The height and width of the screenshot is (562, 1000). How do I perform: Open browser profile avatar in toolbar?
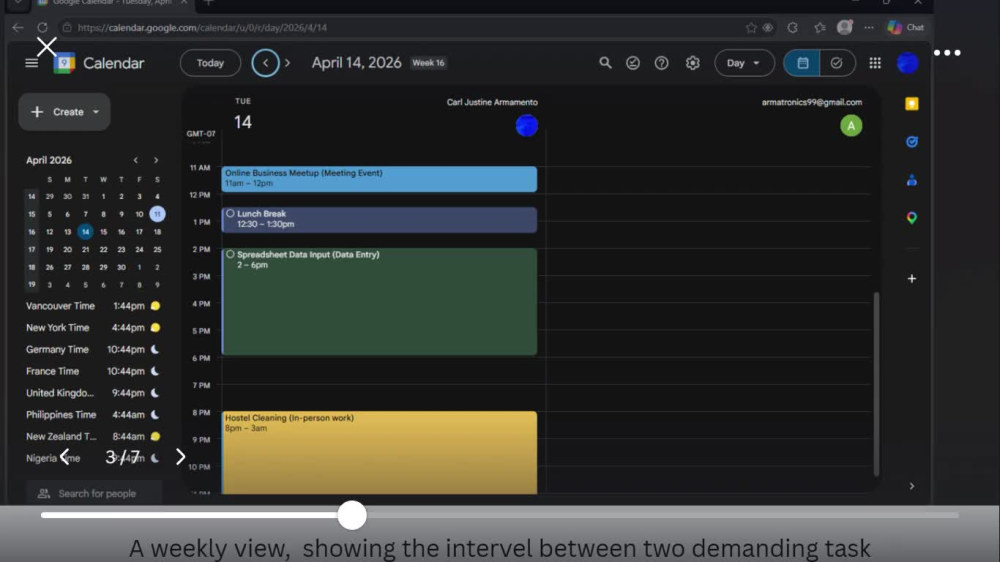coord(845,27)
